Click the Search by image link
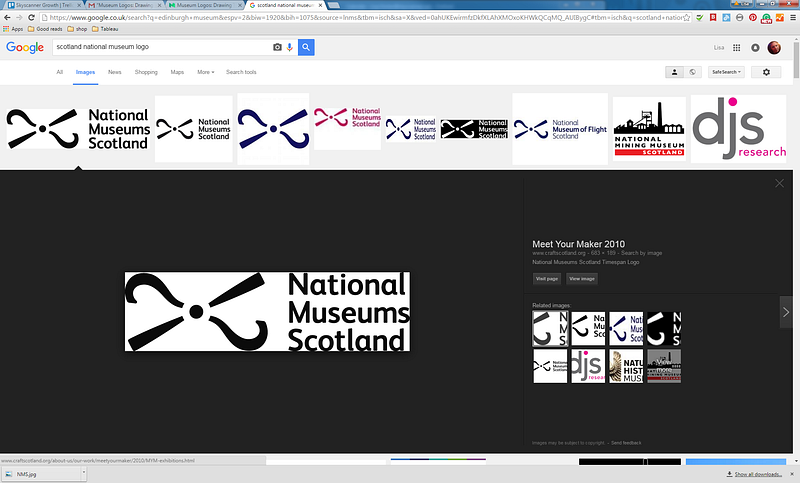Image resolution: width=800 pixels, height=483 pixels. (641, 253)
